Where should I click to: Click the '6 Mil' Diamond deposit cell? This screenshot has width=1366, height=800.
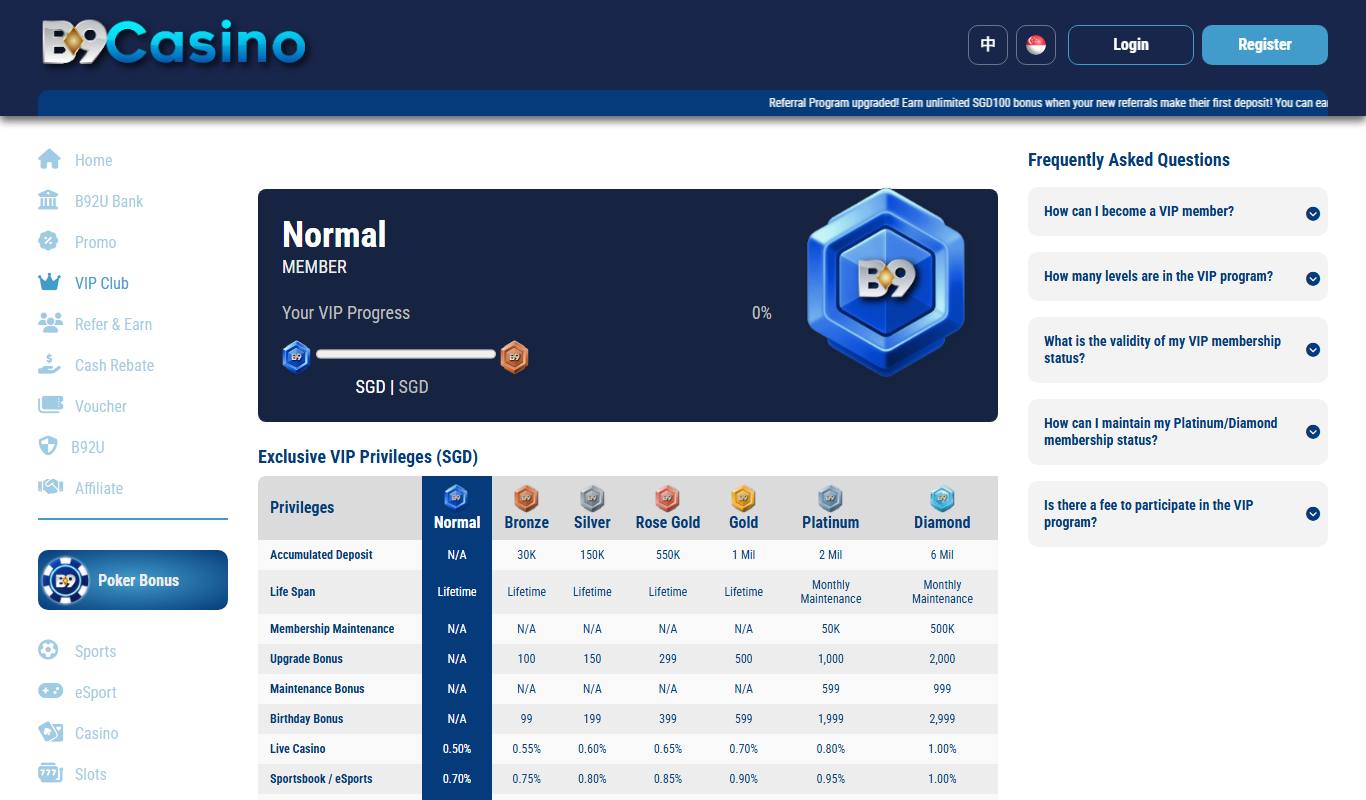pos(942,555)
